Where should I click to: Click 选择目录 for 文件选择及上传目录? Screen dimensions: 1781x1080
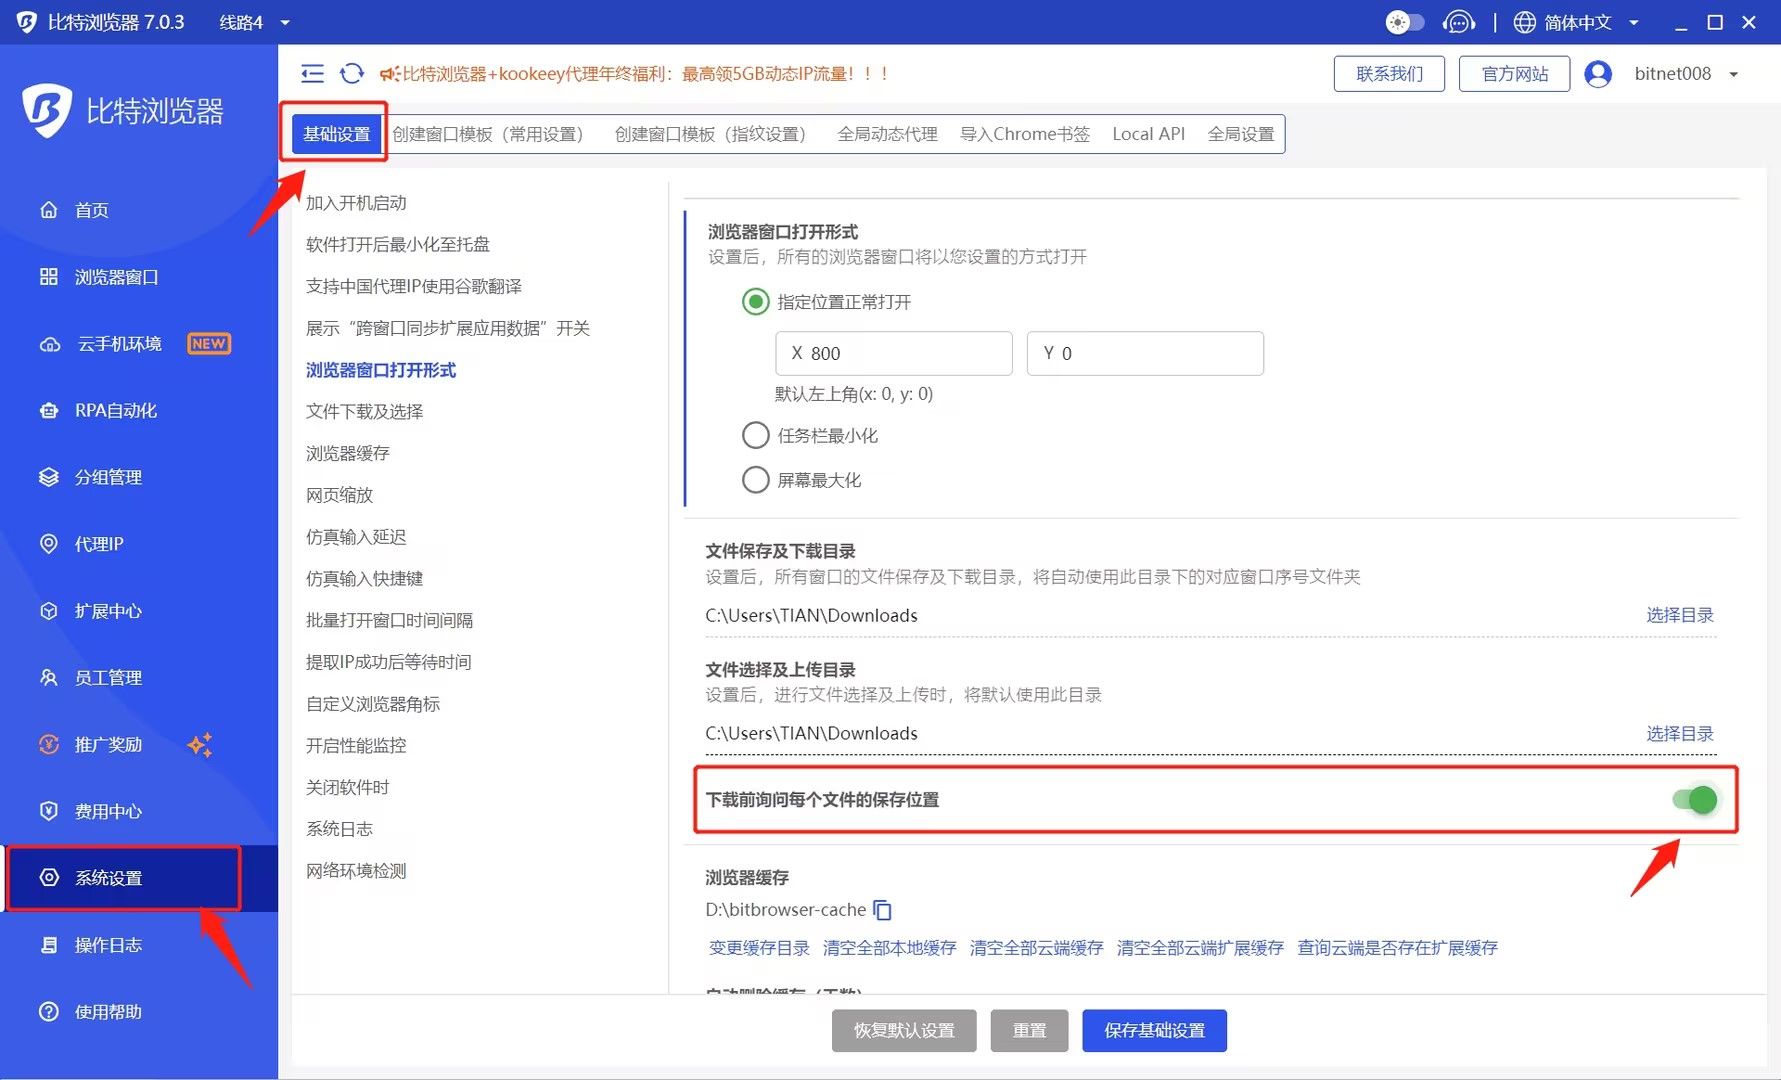(1680, 733)
